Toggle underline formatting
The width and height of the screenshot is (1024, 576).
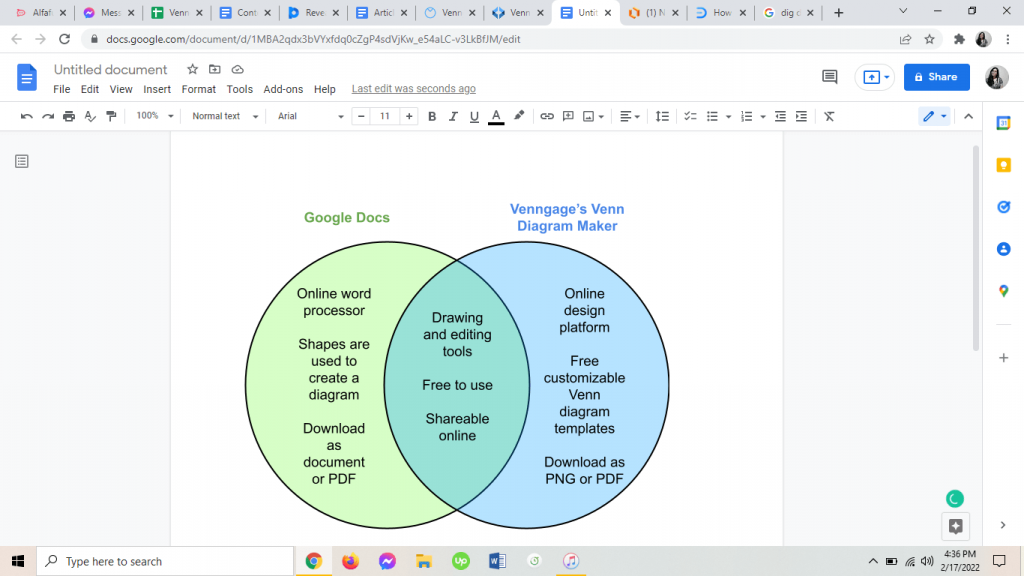pyautogui.click(x=472, y=116)
